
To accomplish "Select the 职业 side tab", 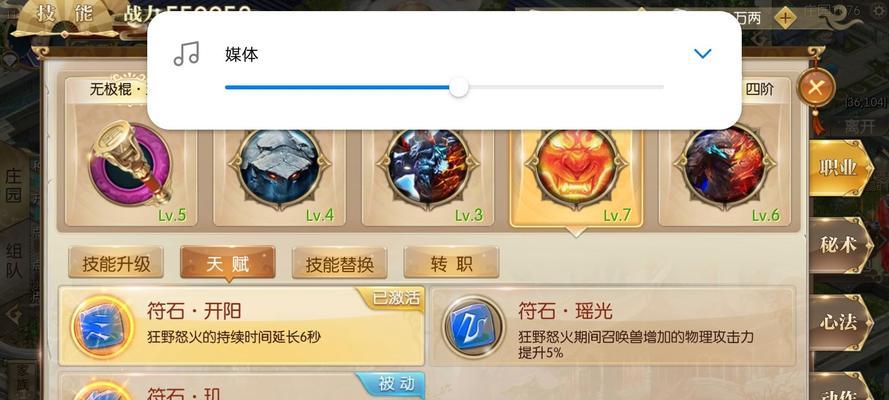I will 839,168.
